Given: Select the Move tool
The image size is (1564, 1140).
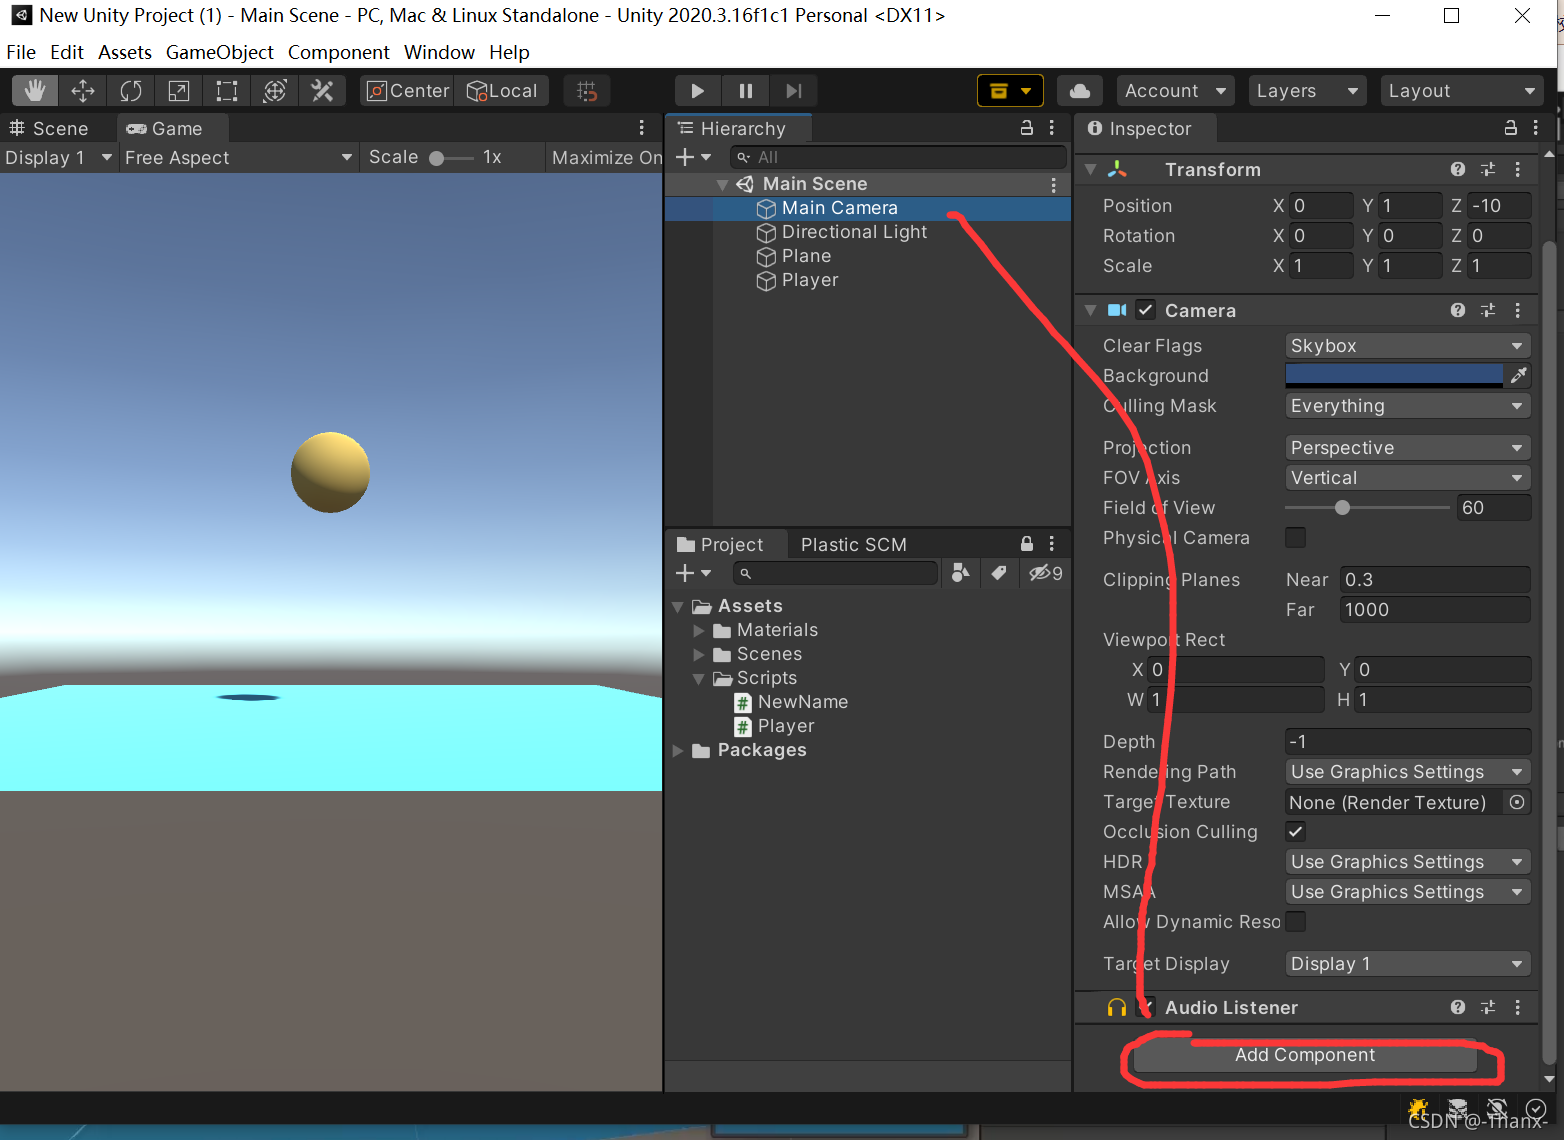Looking at the screenshot, I should 83,91.
